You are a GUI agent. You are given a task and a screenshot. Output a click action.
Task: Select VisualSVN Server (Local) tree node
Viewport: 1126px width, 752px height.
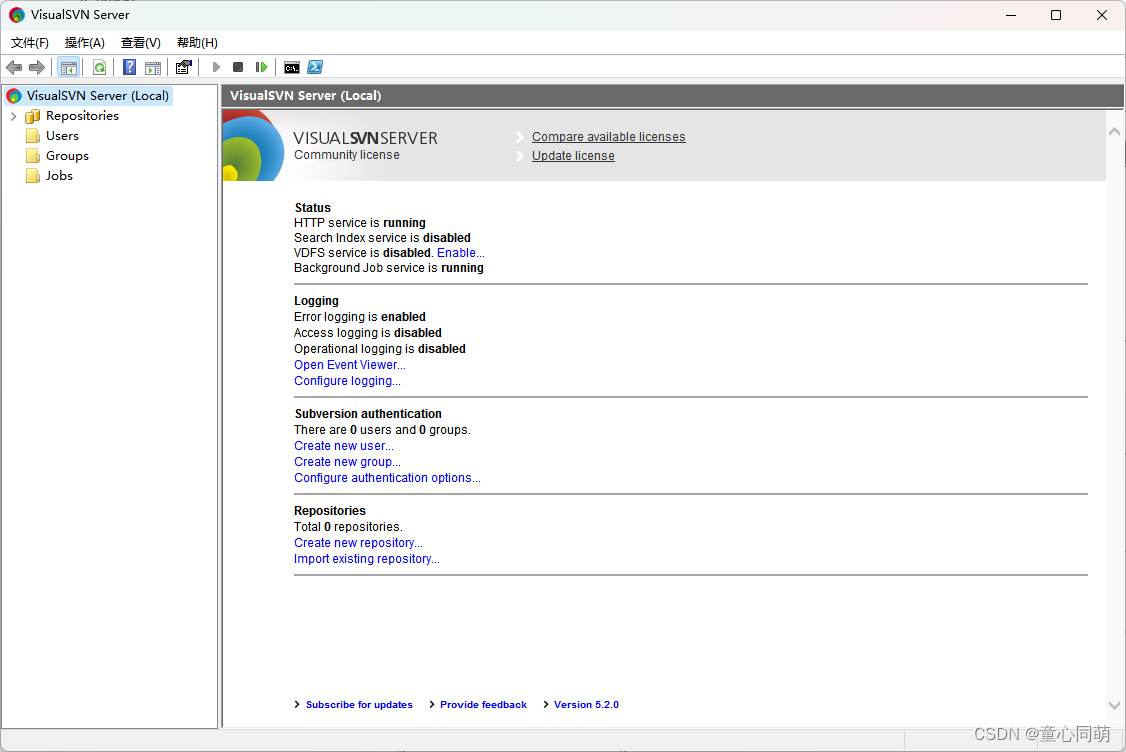(x=98, y=96)
